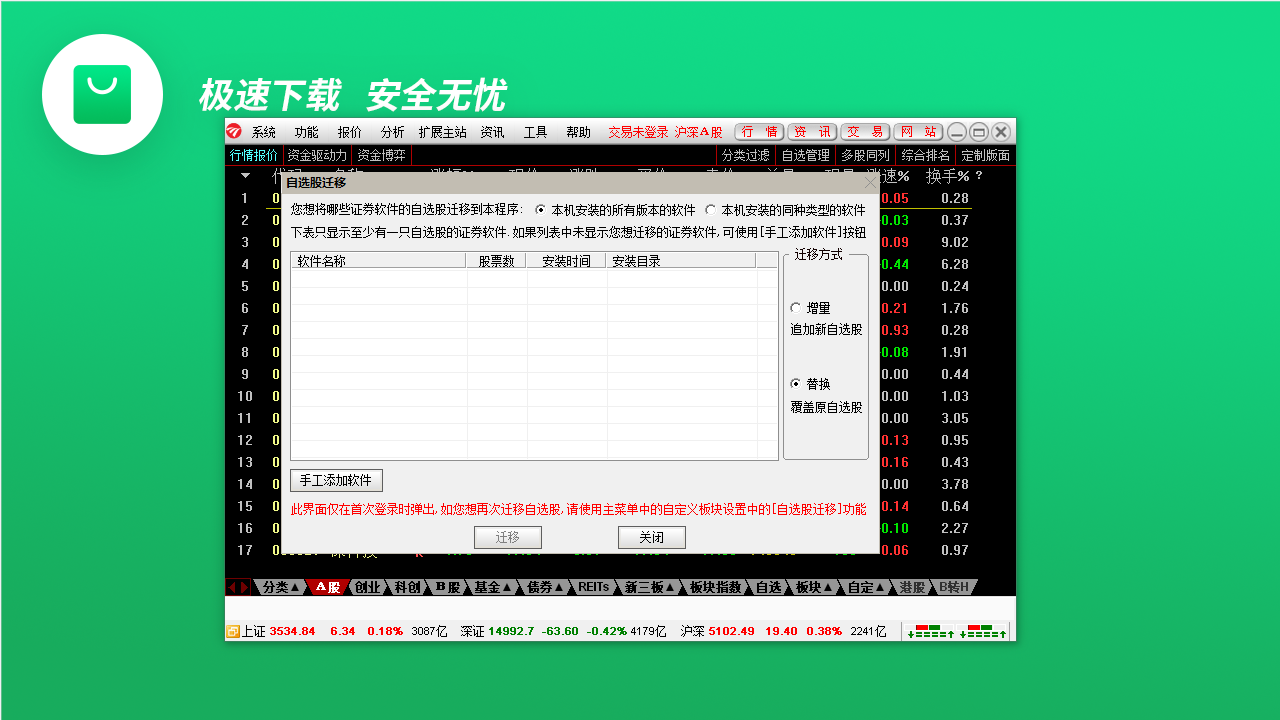Switch to the 创业 tab

[367, 588]
